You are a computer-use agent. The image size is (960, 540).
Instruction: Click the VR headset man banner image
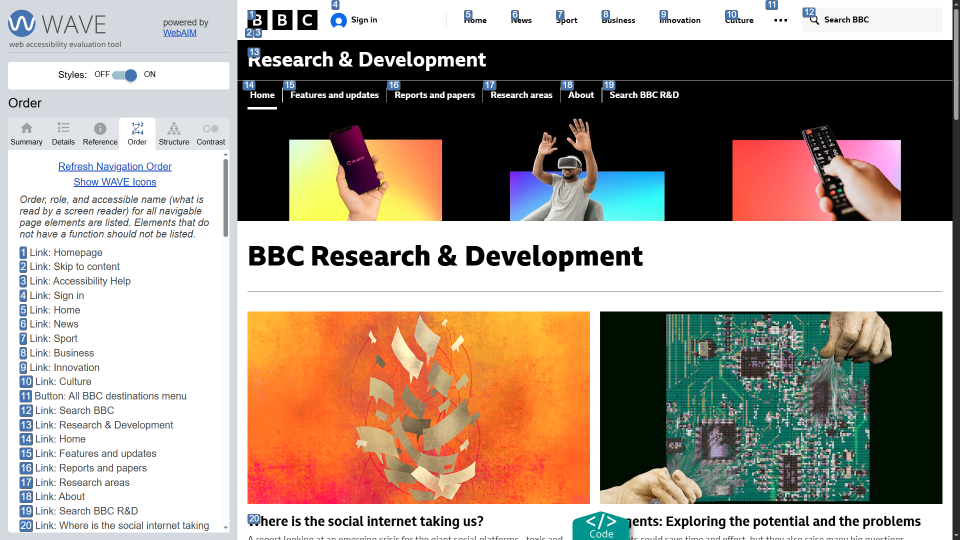[587, 170]
